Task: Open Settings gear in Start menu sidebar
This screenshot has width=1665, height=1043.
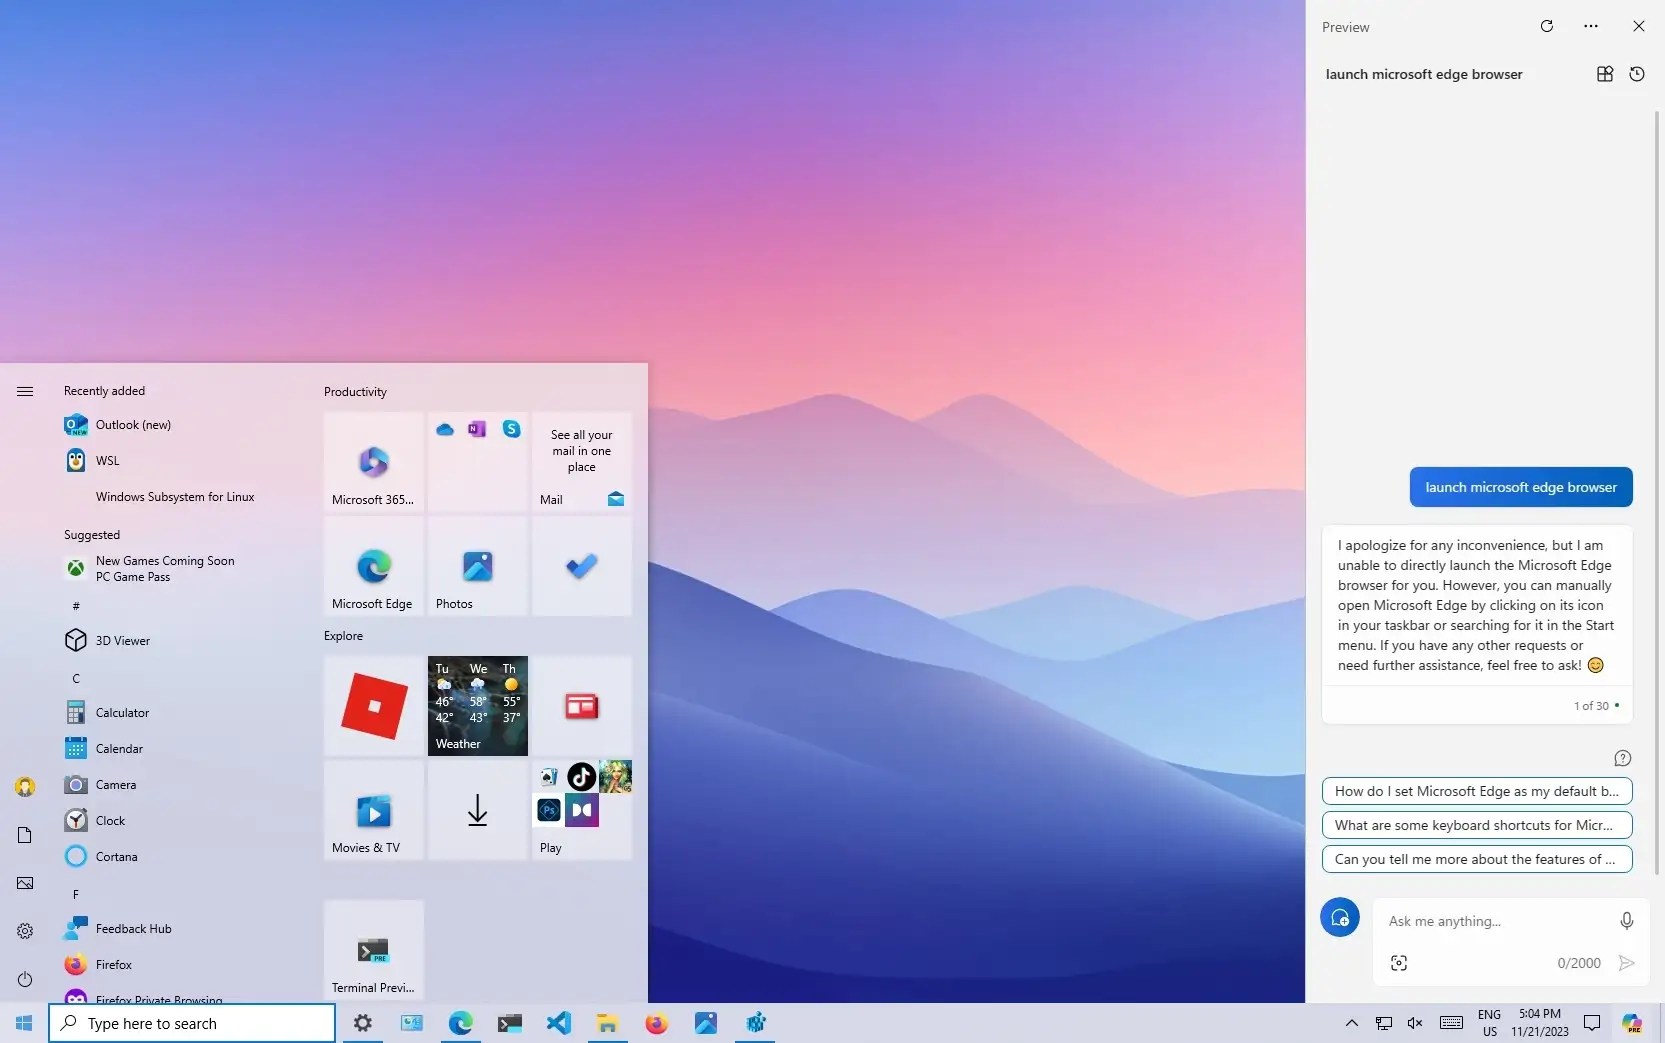Action: click(x=24, y=931)
